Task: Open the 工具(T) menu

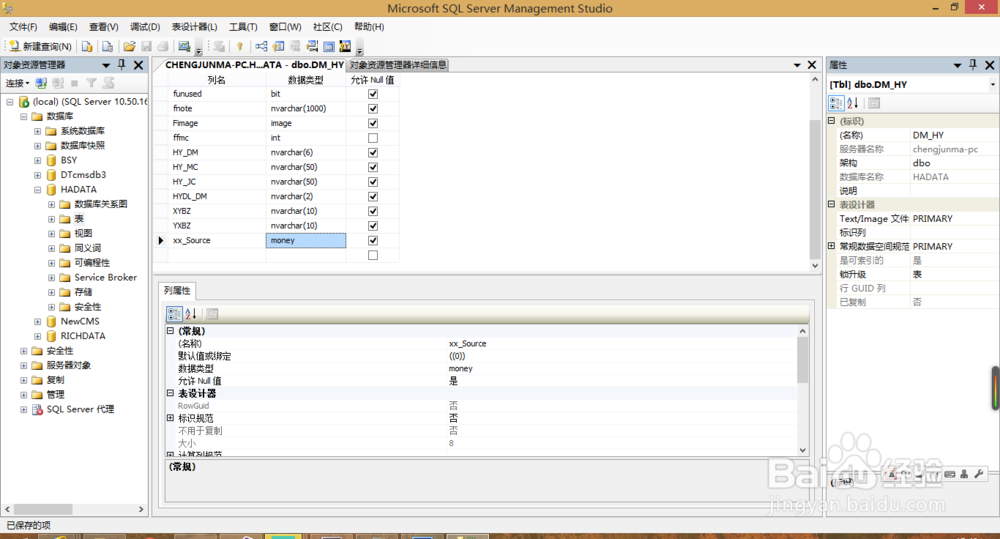Action: coord(243,27)
